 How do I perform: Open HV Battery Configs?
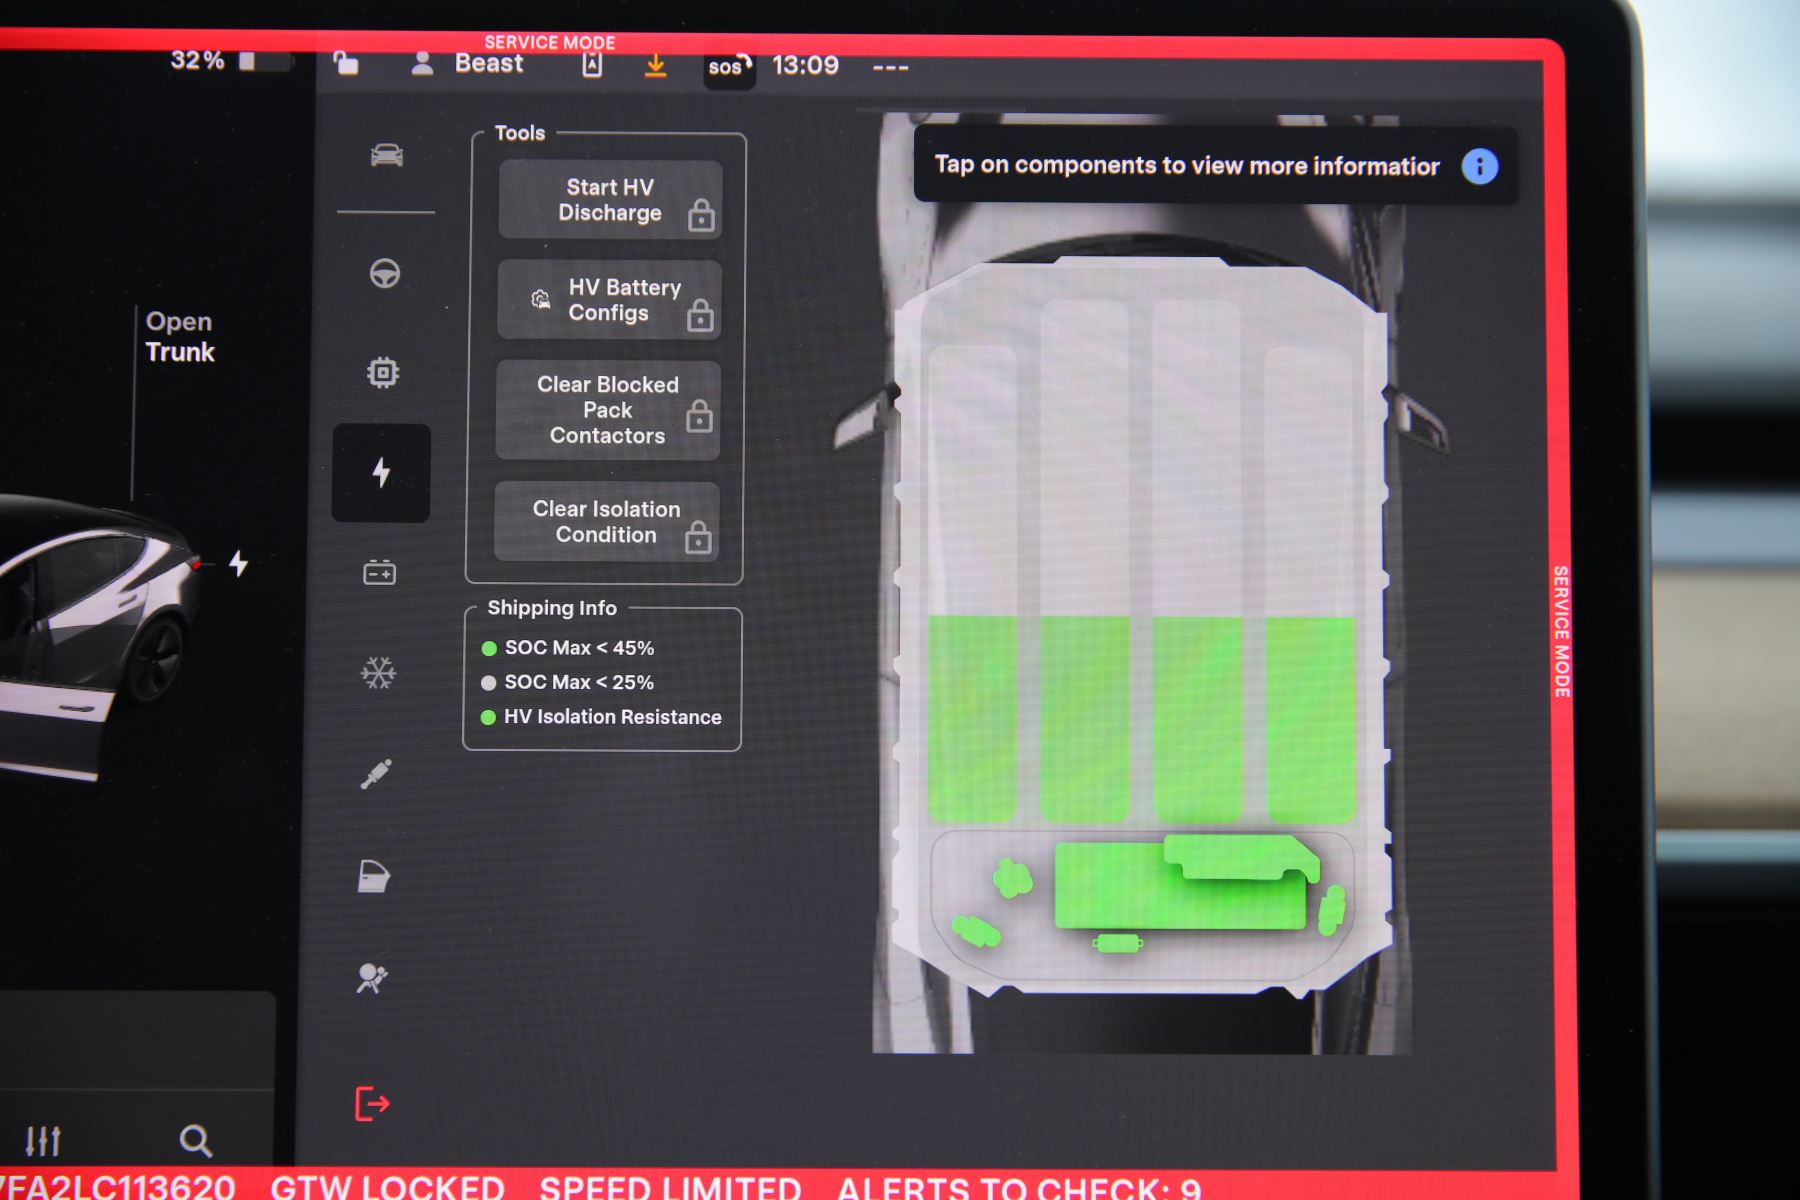609,300
